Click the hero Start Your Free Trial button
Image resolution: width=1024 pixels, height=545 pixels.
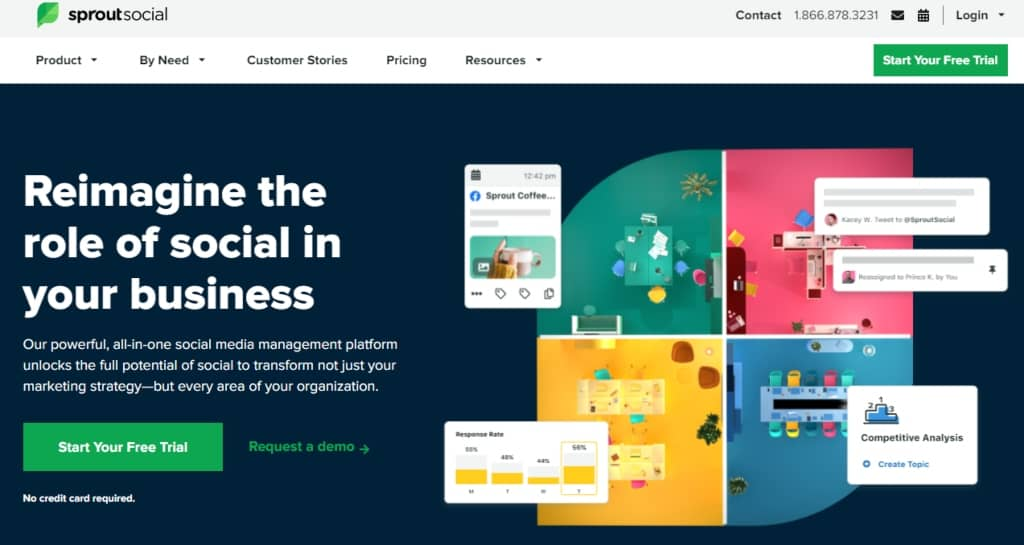[x=123, y=447]
